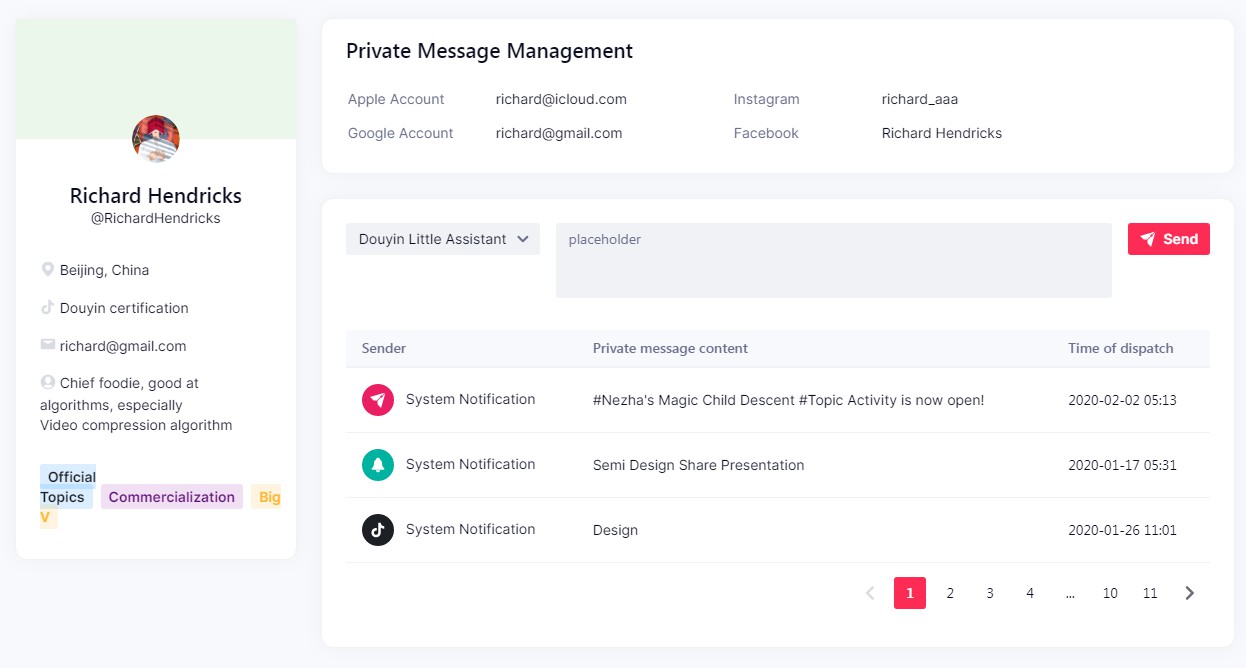This screenshot has height=668, width=1246.
Task: Click the Douyin certification logo icon
Action: (x=47, y=308)
